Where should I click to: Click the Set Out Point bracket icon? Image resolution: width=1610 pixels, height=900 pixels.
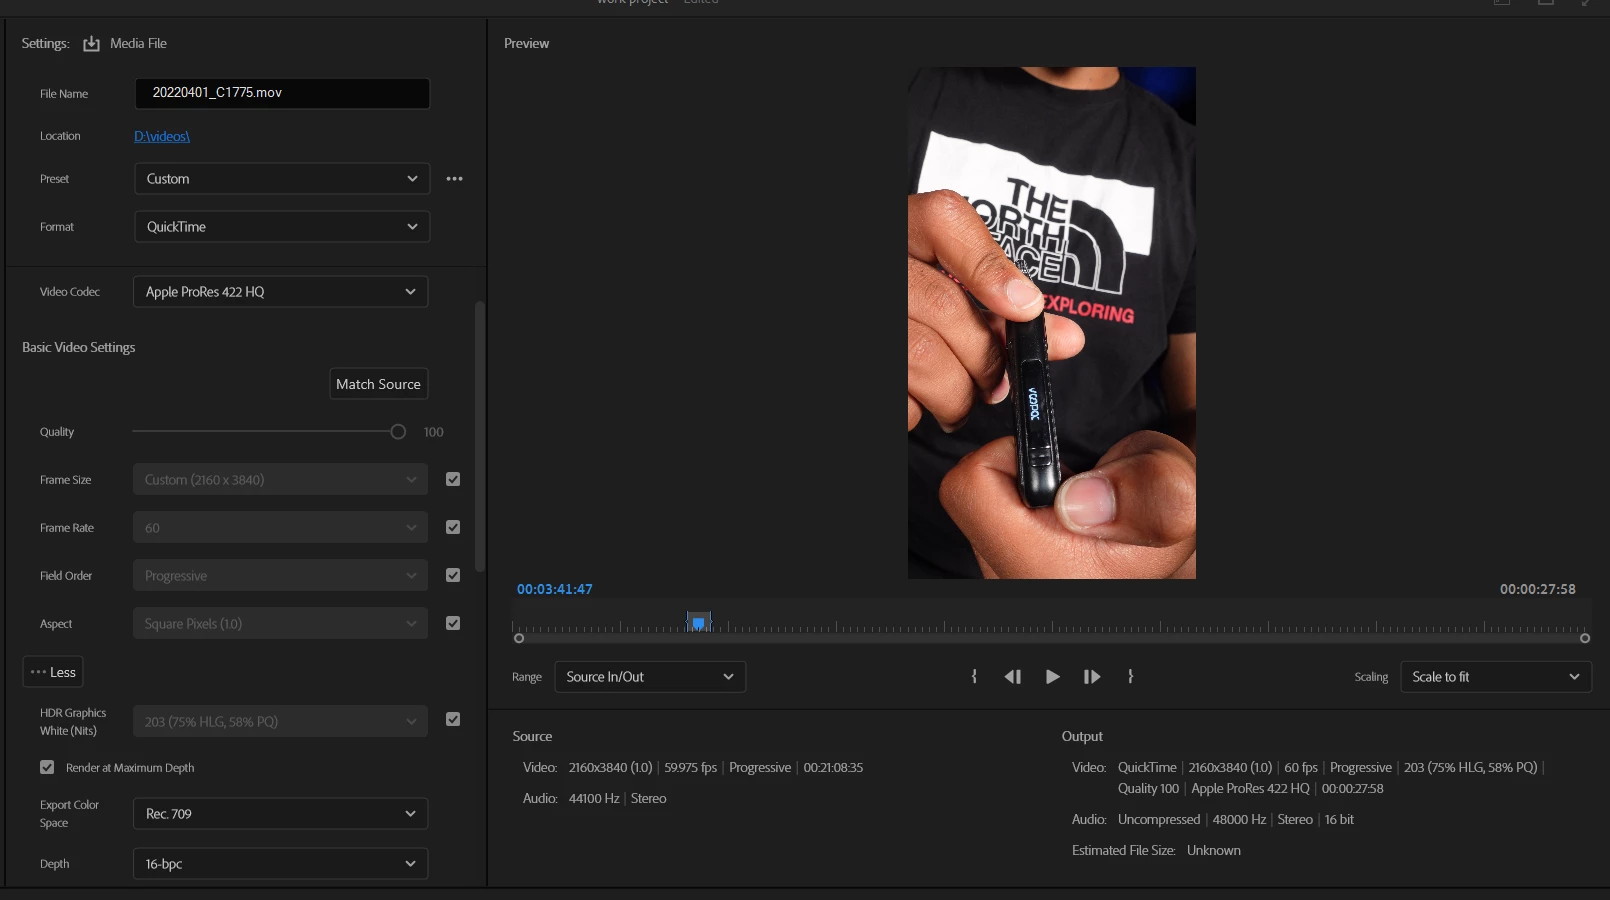click(x=1130, y=677)
